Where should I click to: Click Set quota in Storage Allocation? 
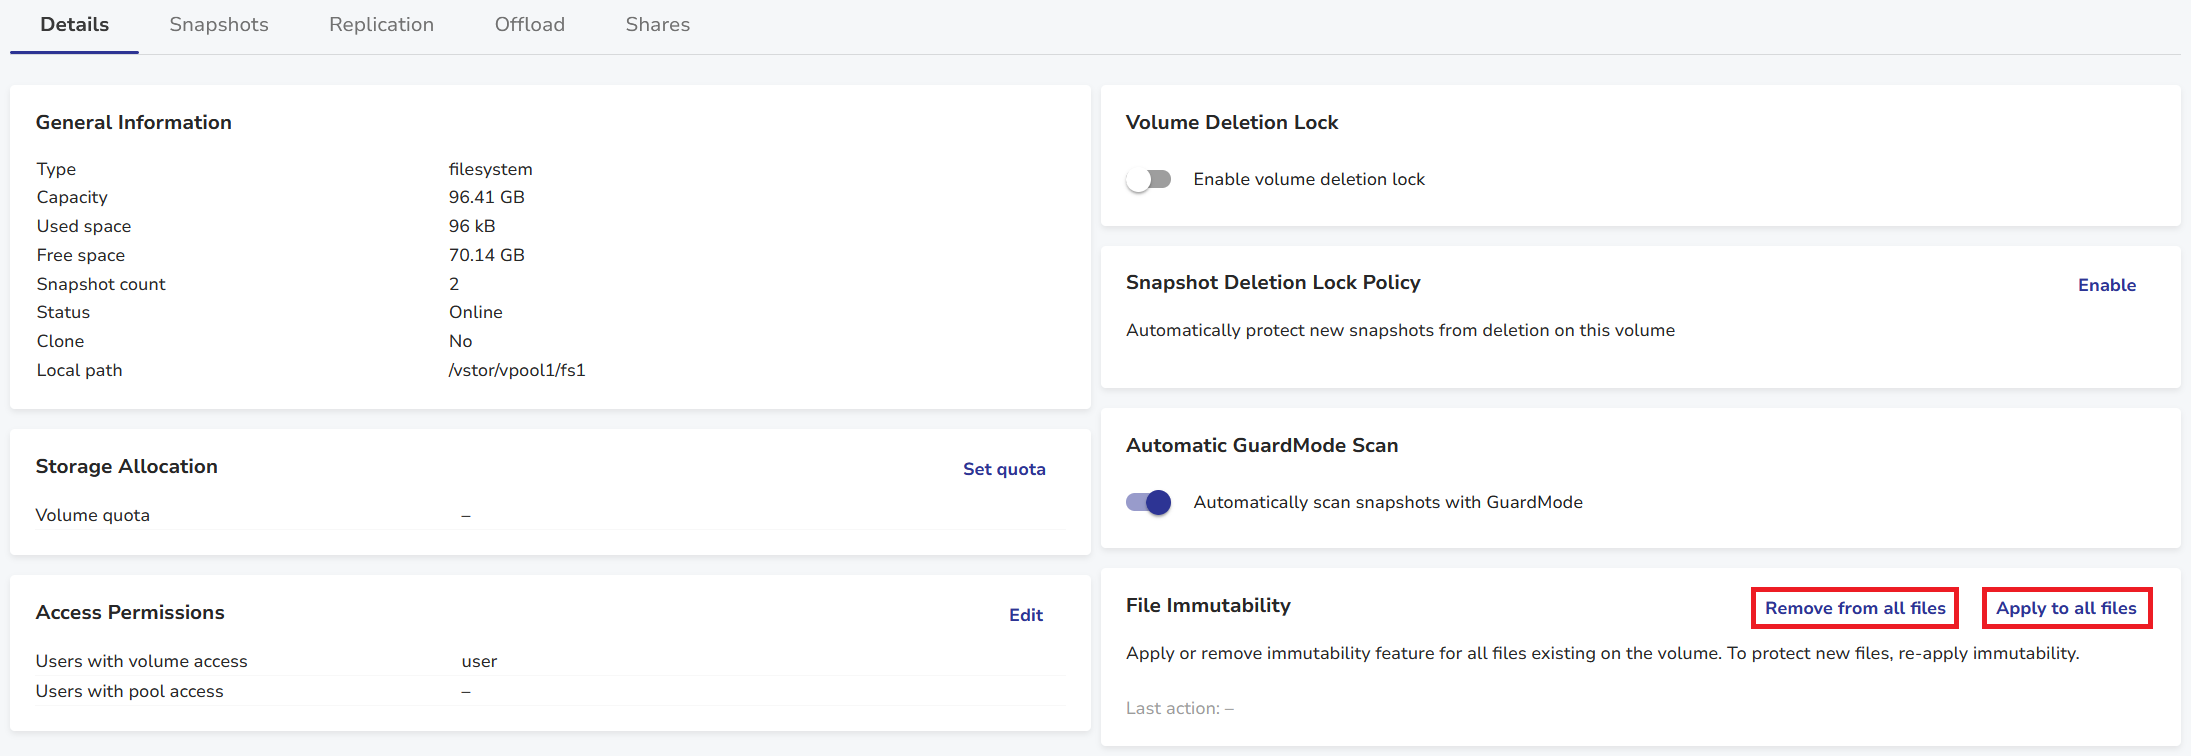point(1003,469)
